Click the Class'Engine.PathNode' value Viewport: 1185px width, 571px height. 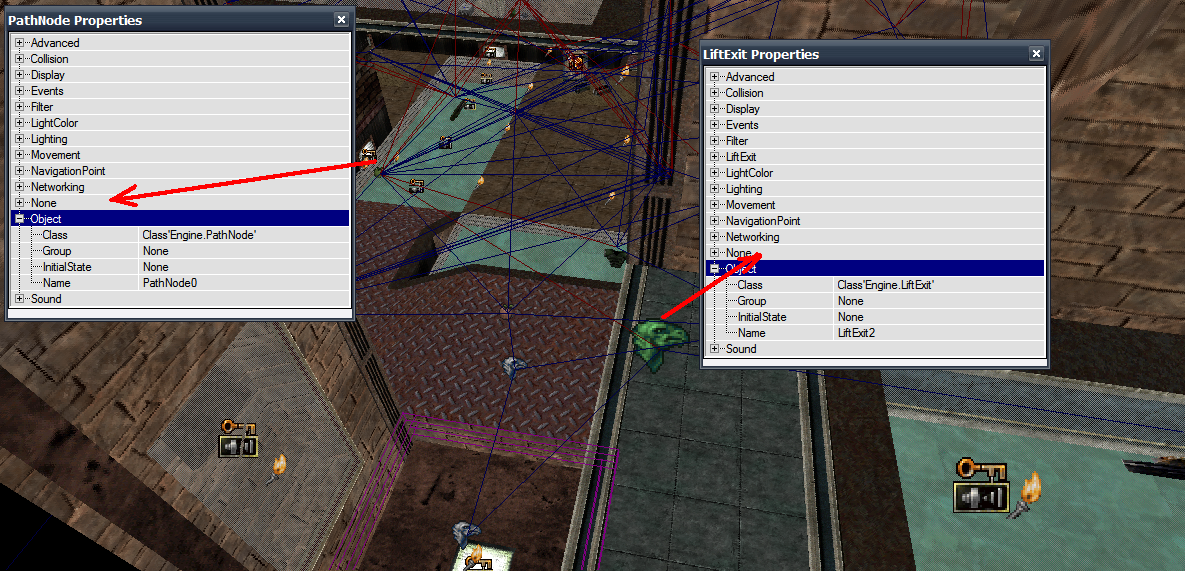pos(244,235)
